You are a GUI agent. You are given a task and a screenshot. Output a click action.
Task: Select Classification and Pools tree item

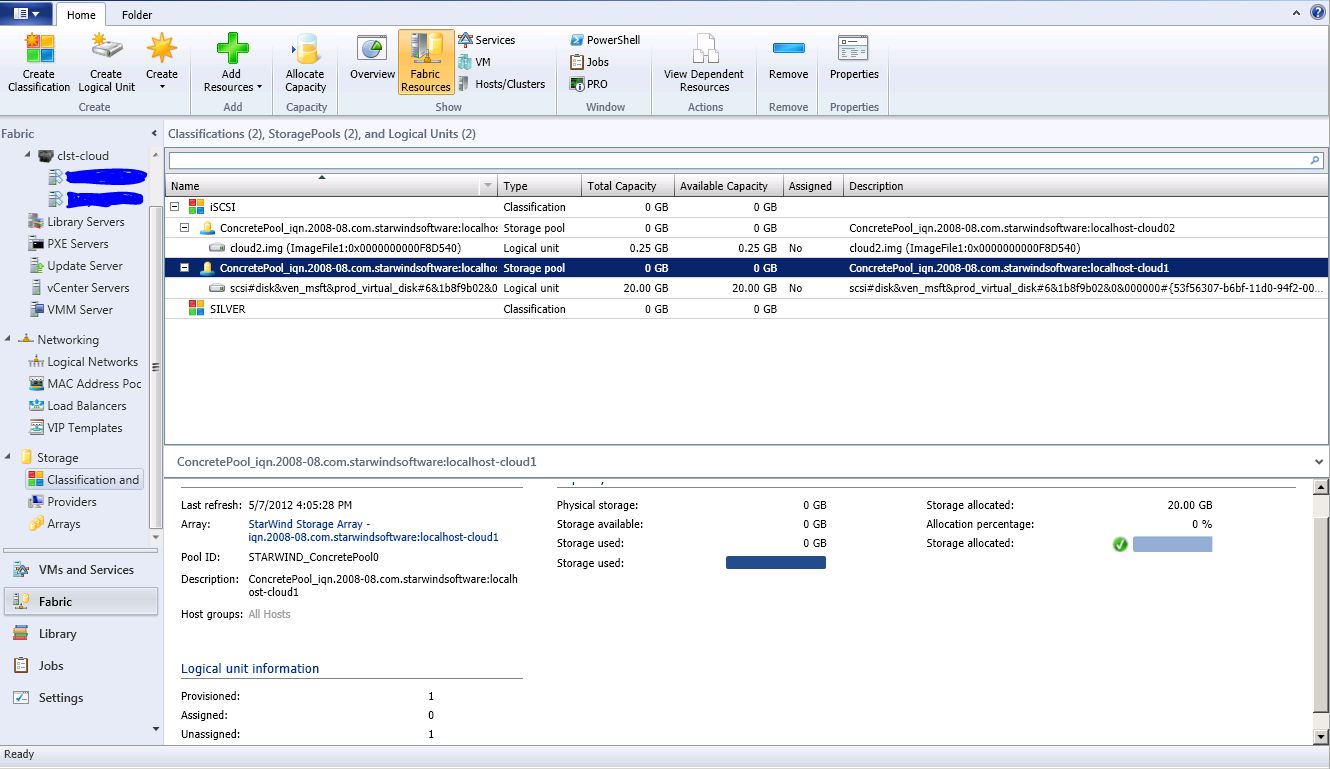84,480
